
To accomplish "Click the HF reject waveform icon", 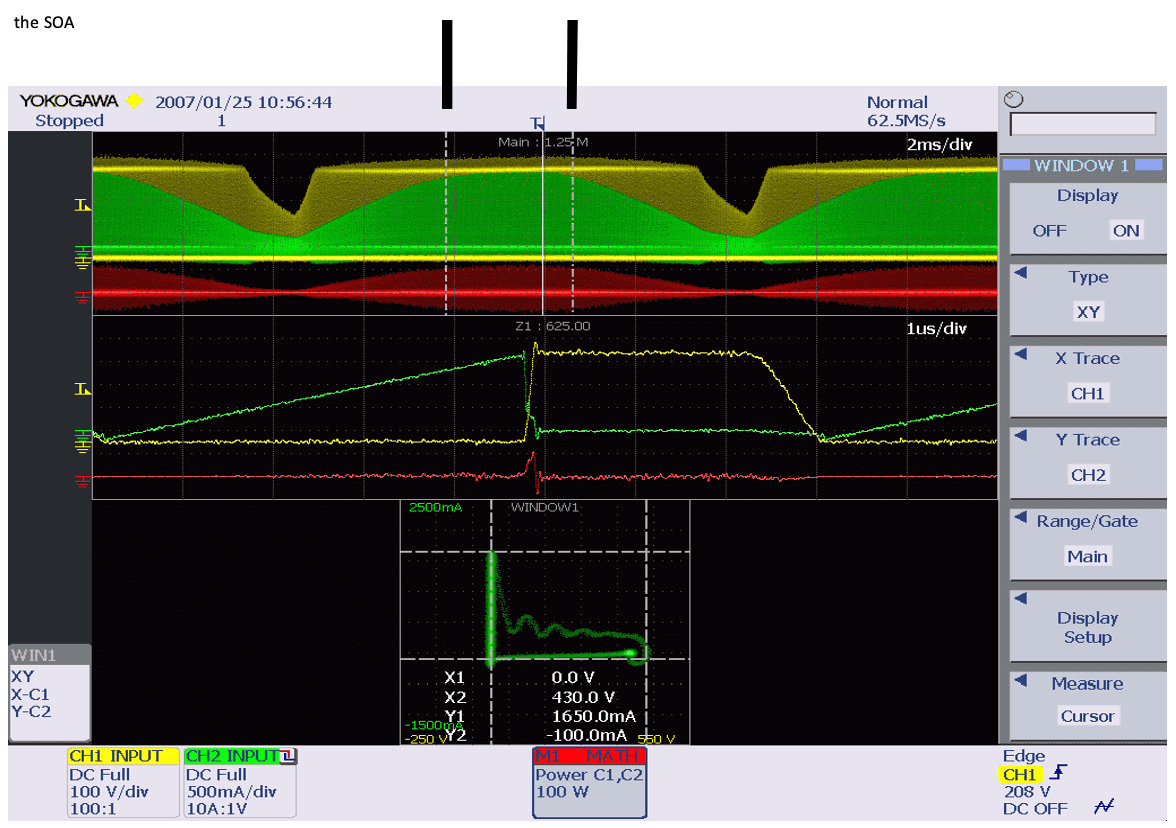I will 1103,806.
